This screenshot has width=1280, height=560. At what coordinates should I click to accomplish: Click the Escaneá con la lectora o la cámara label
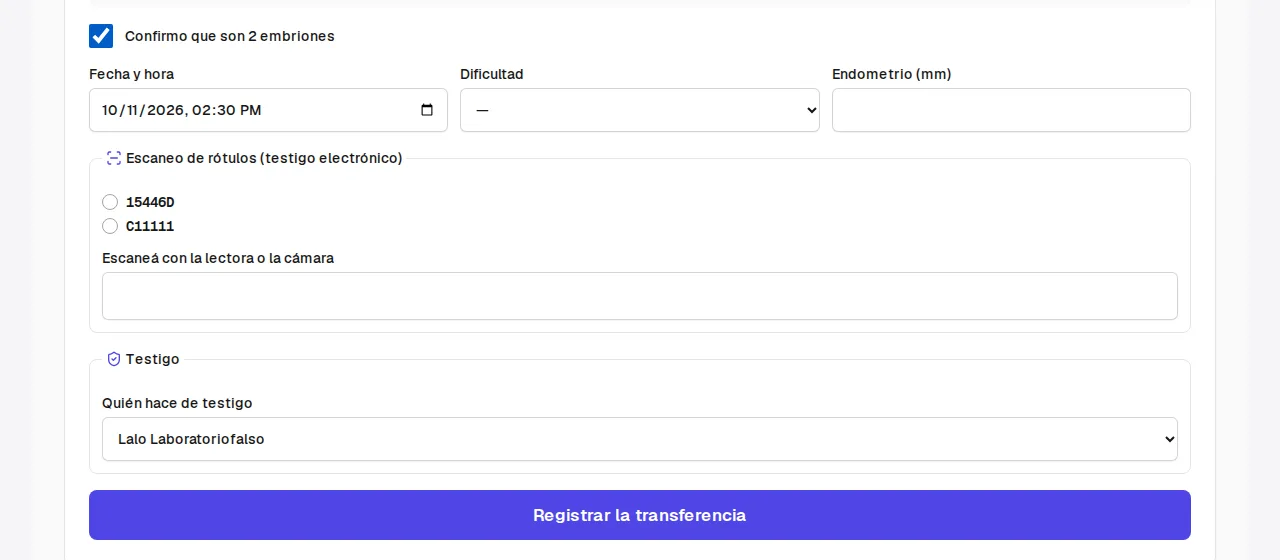[218, 258]
